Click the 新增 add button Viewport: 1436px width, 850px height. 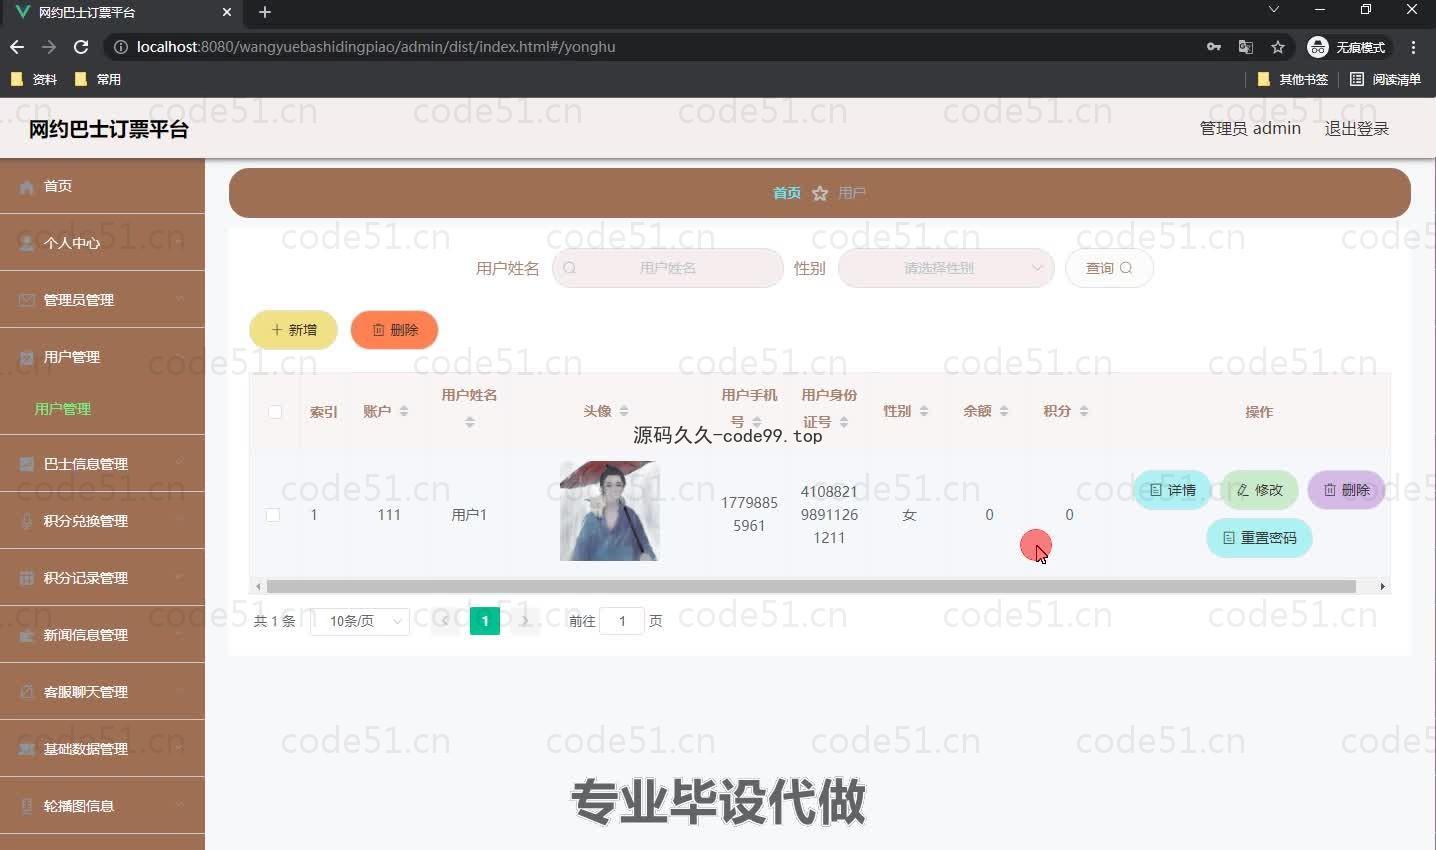tap(293, 330)
